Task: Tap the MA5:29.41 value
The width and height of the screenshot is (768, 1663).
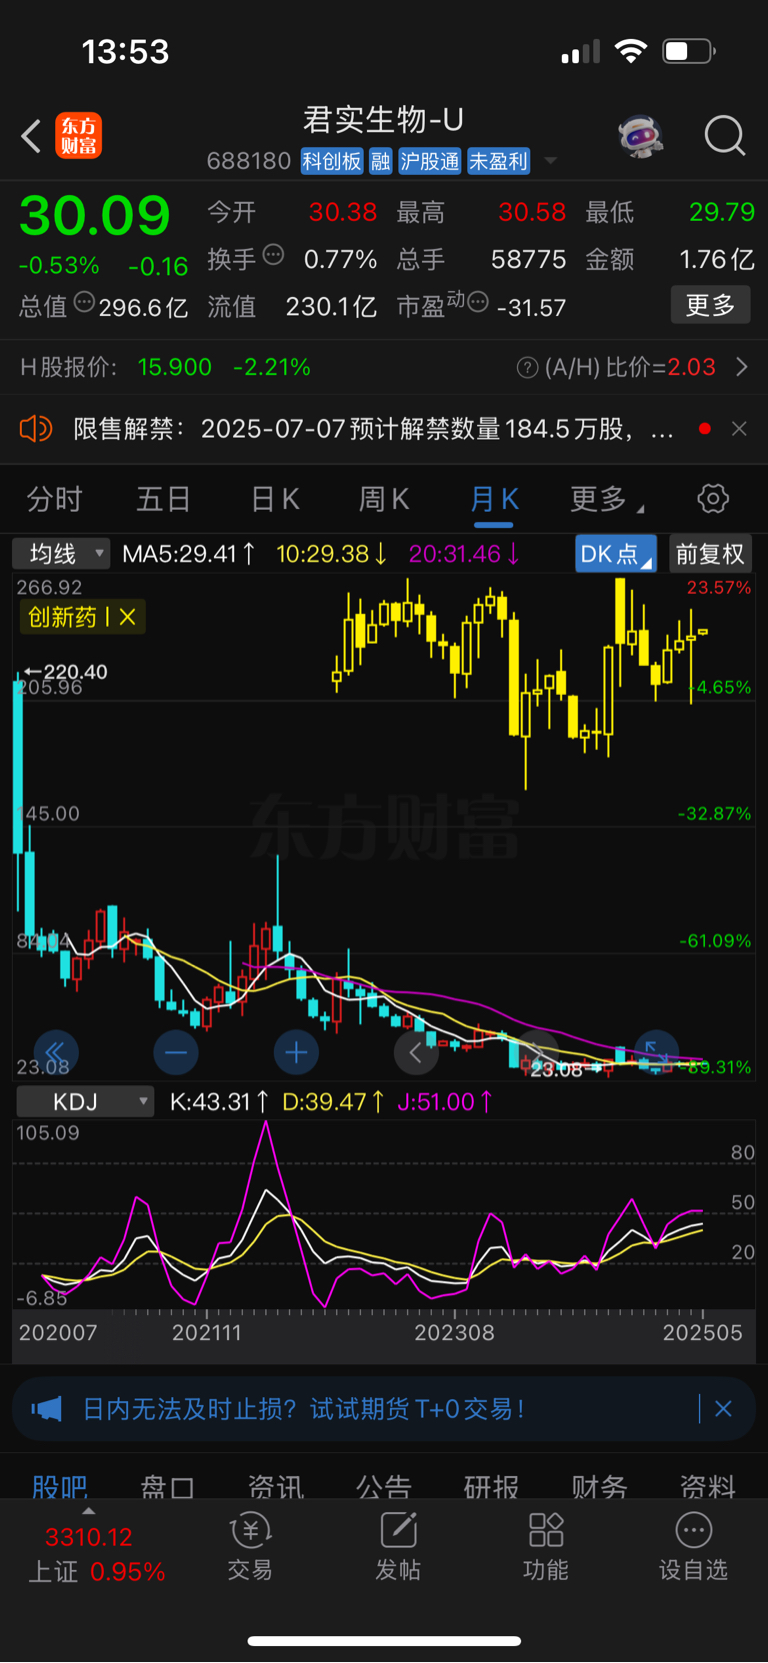Action: [x=188, y=553]
